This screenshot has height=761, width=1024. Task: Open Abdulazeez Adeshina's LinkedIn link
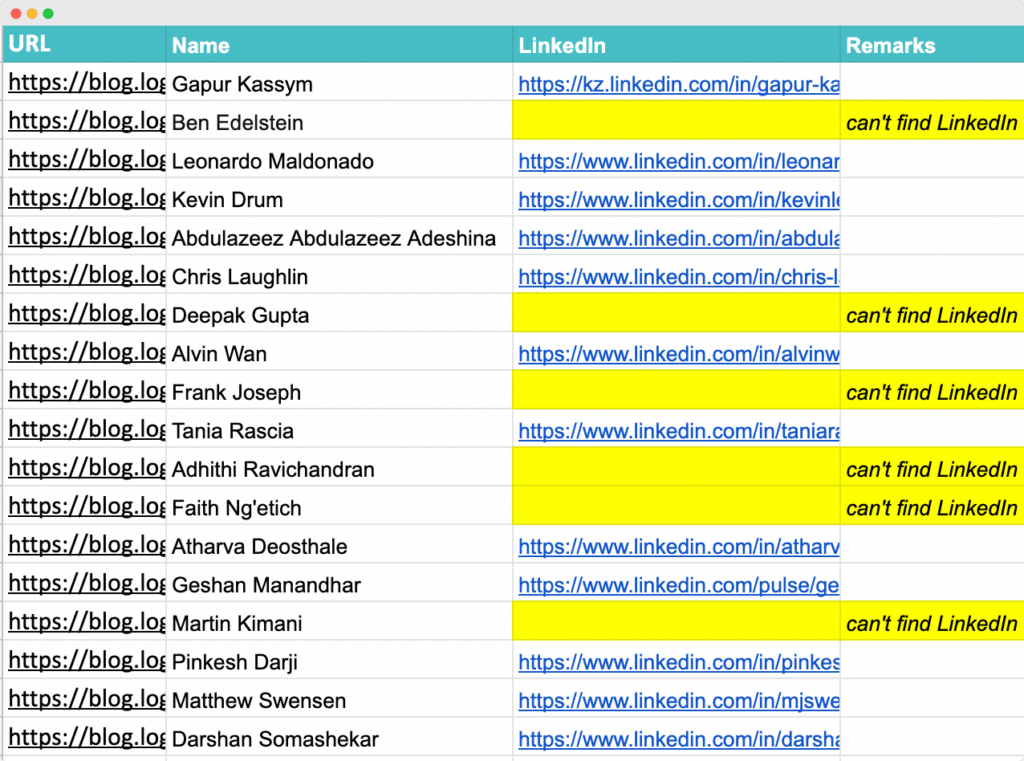pyautogui.click(x=679, y=238)
